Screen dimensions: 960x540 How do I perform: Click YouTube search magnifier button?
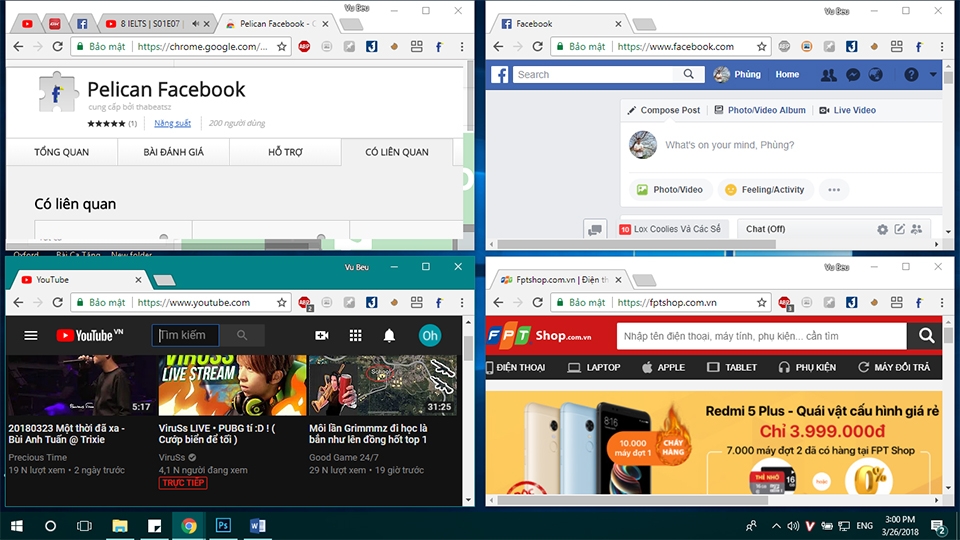pyautogui.click(x=242, y=336)
